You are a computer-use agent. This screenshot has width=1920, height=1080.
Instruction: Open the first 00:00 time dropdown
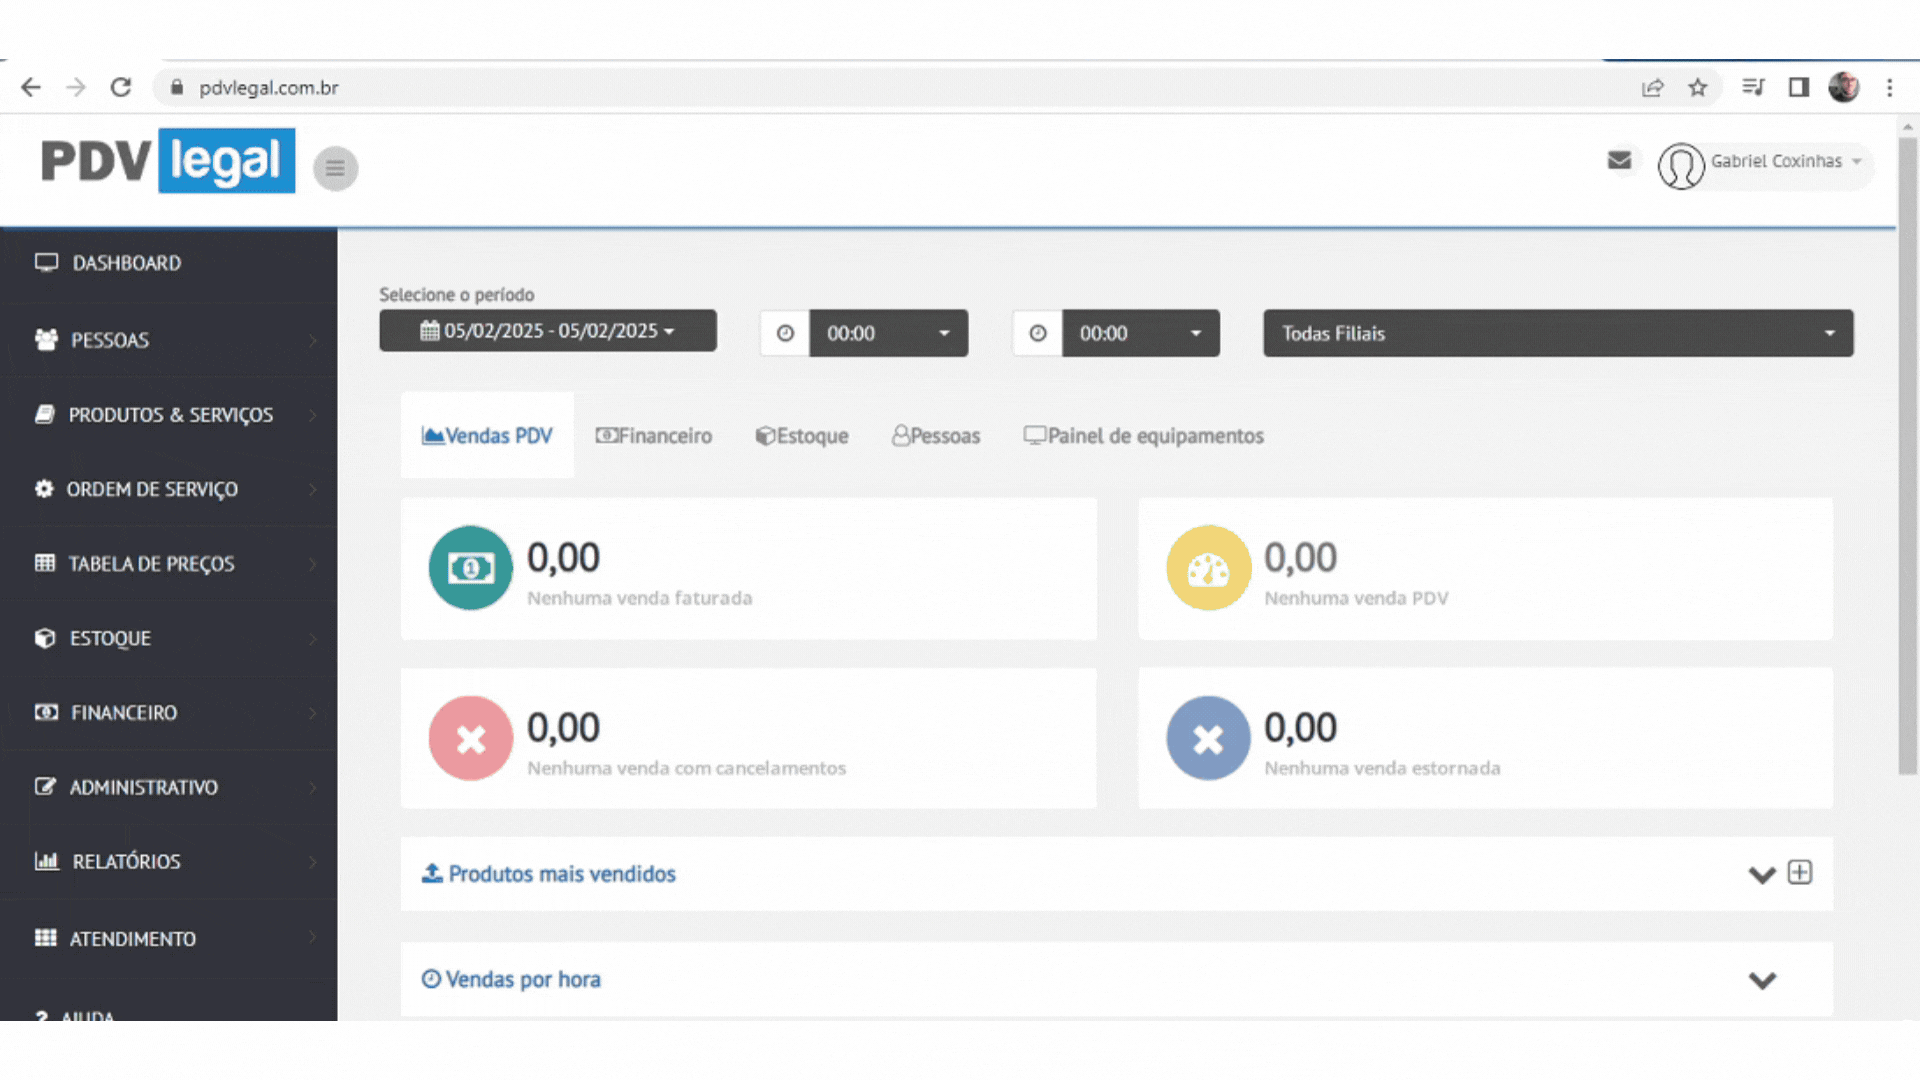(x=887, y=333)
